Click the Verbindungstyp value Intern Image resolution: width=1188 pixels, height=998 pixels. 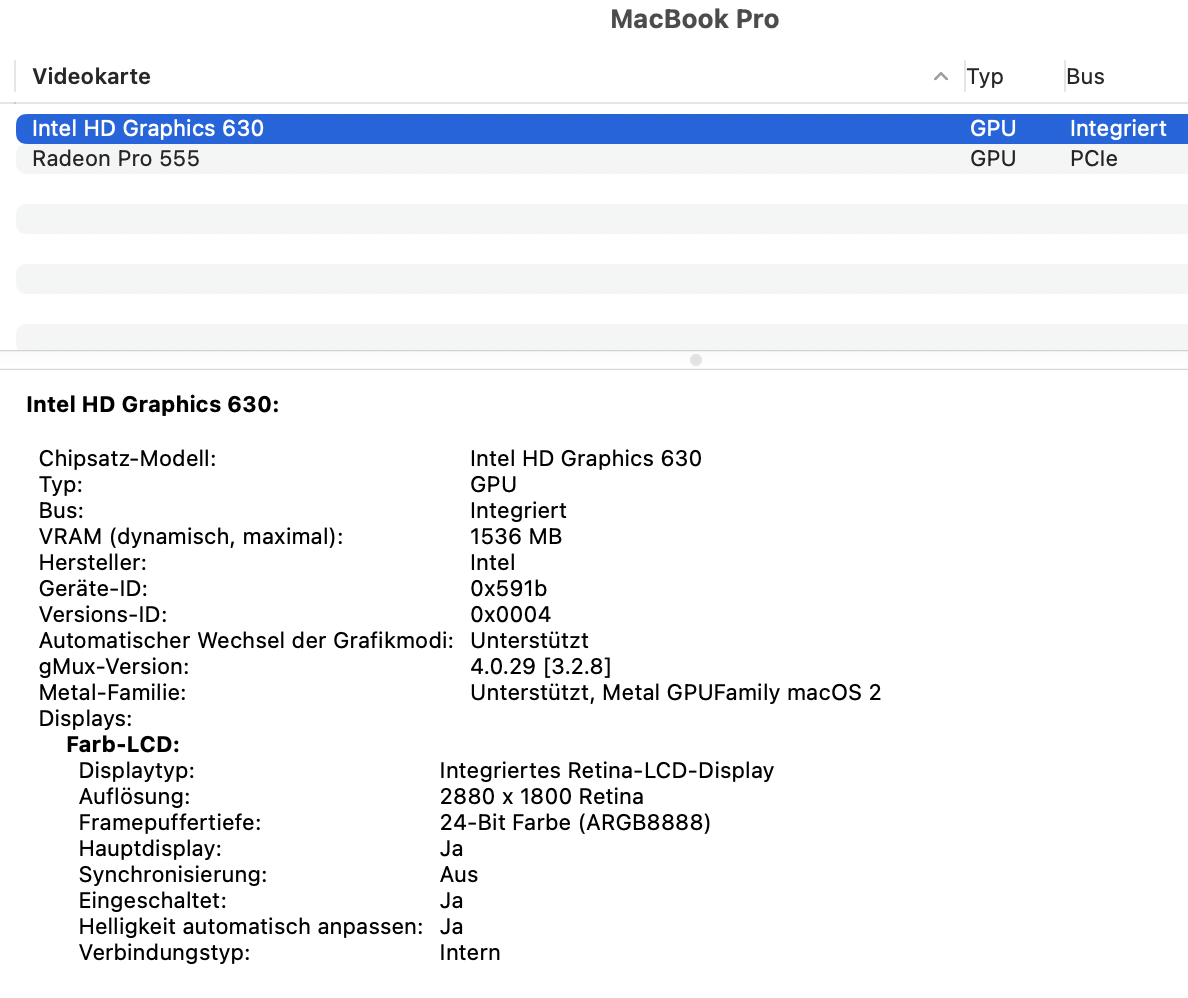coord(470,953)
